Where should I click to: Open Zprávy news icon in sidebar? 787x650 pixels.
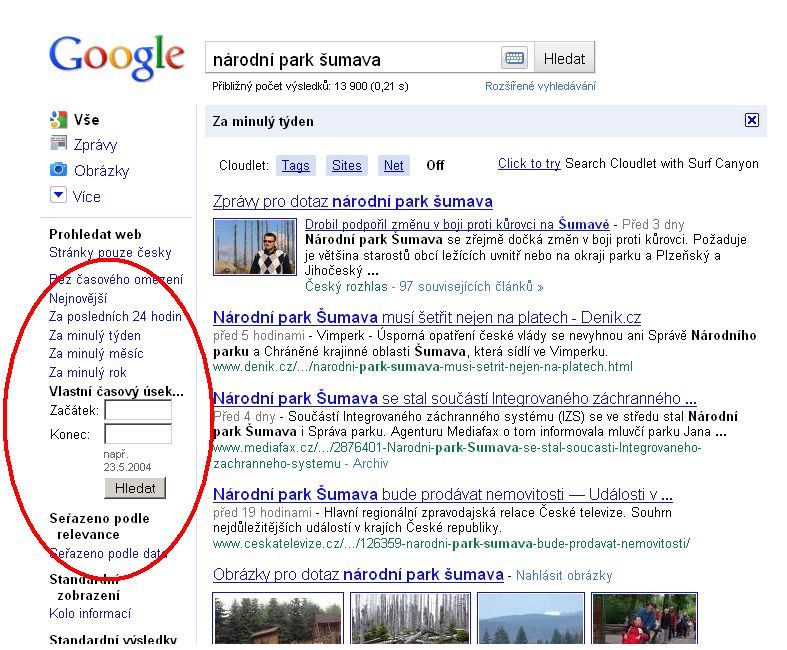(x=58, y=145)
